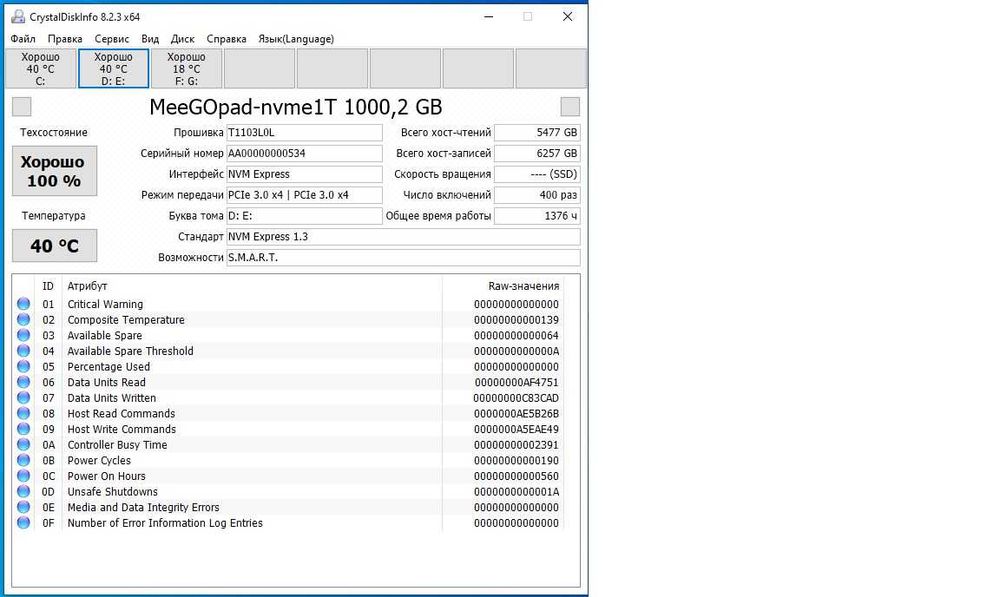Click raw value 0000000000001A
Screen dimensions: 1000x597
[x=516, y=491]
